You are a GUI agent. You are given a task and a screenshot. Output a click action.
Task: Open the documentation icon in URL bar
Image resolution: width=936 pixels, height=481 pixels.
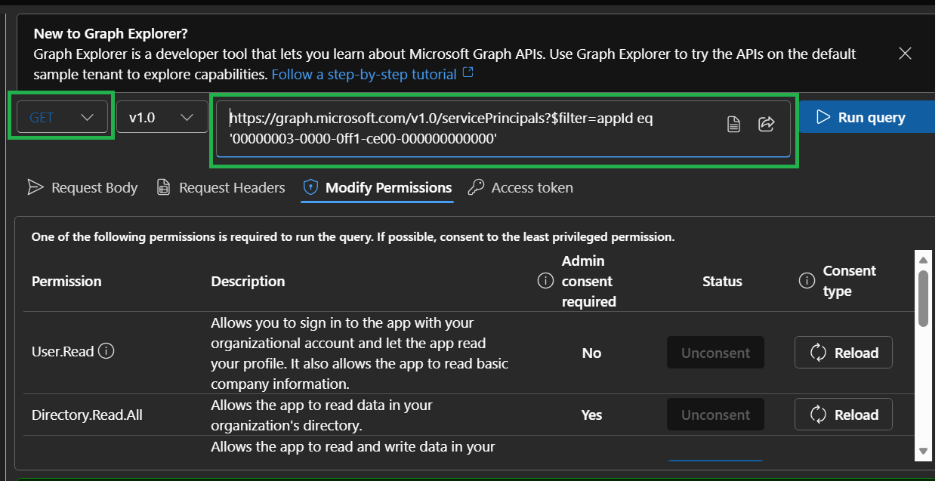click(734, 124)
